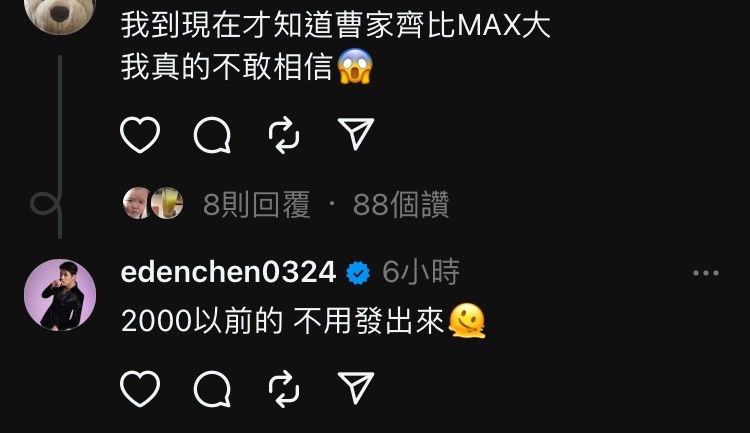
Task: Open reply bubble on the top post
Action: click(212, 135)
